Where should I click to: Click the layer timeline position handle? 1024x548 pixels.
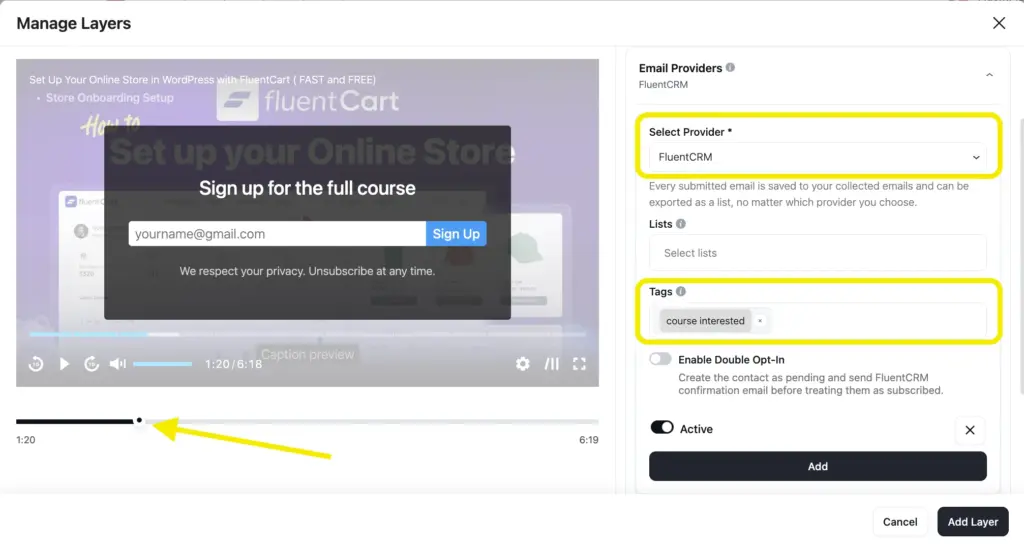pyautogui.click(x=139, y=421)
